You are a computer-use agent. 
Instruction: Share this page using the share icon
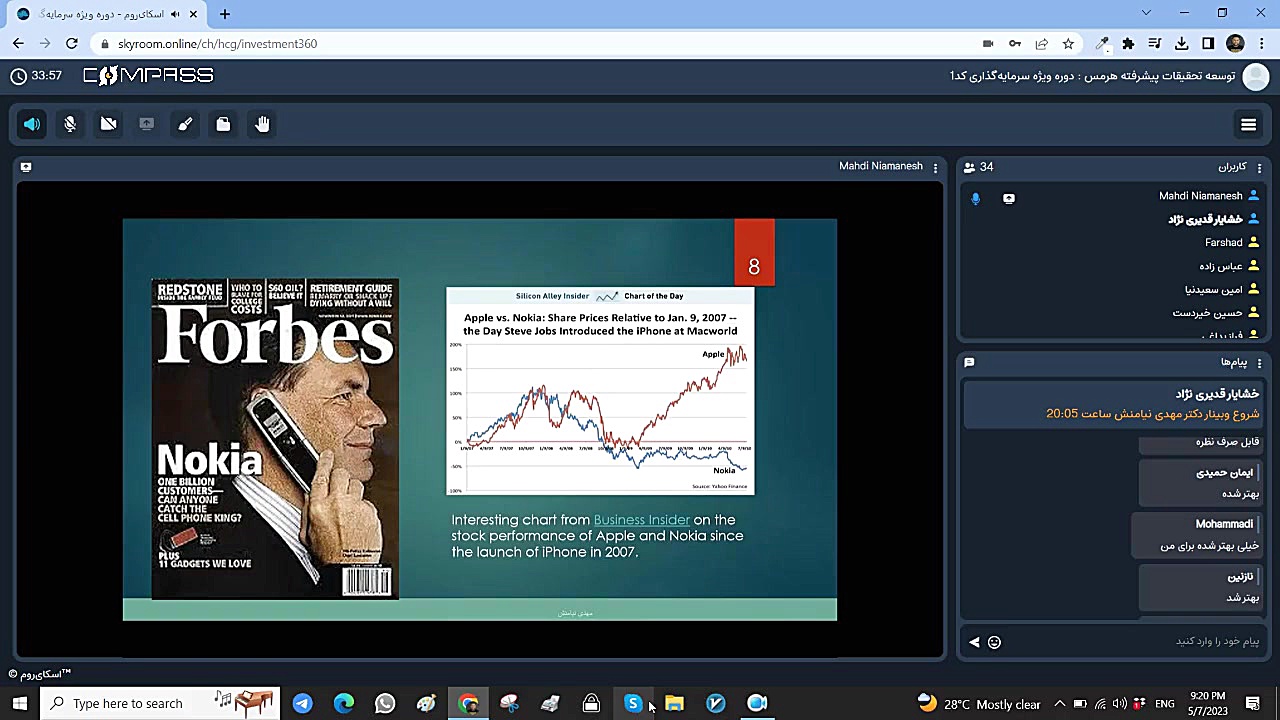click(1041, 44)
